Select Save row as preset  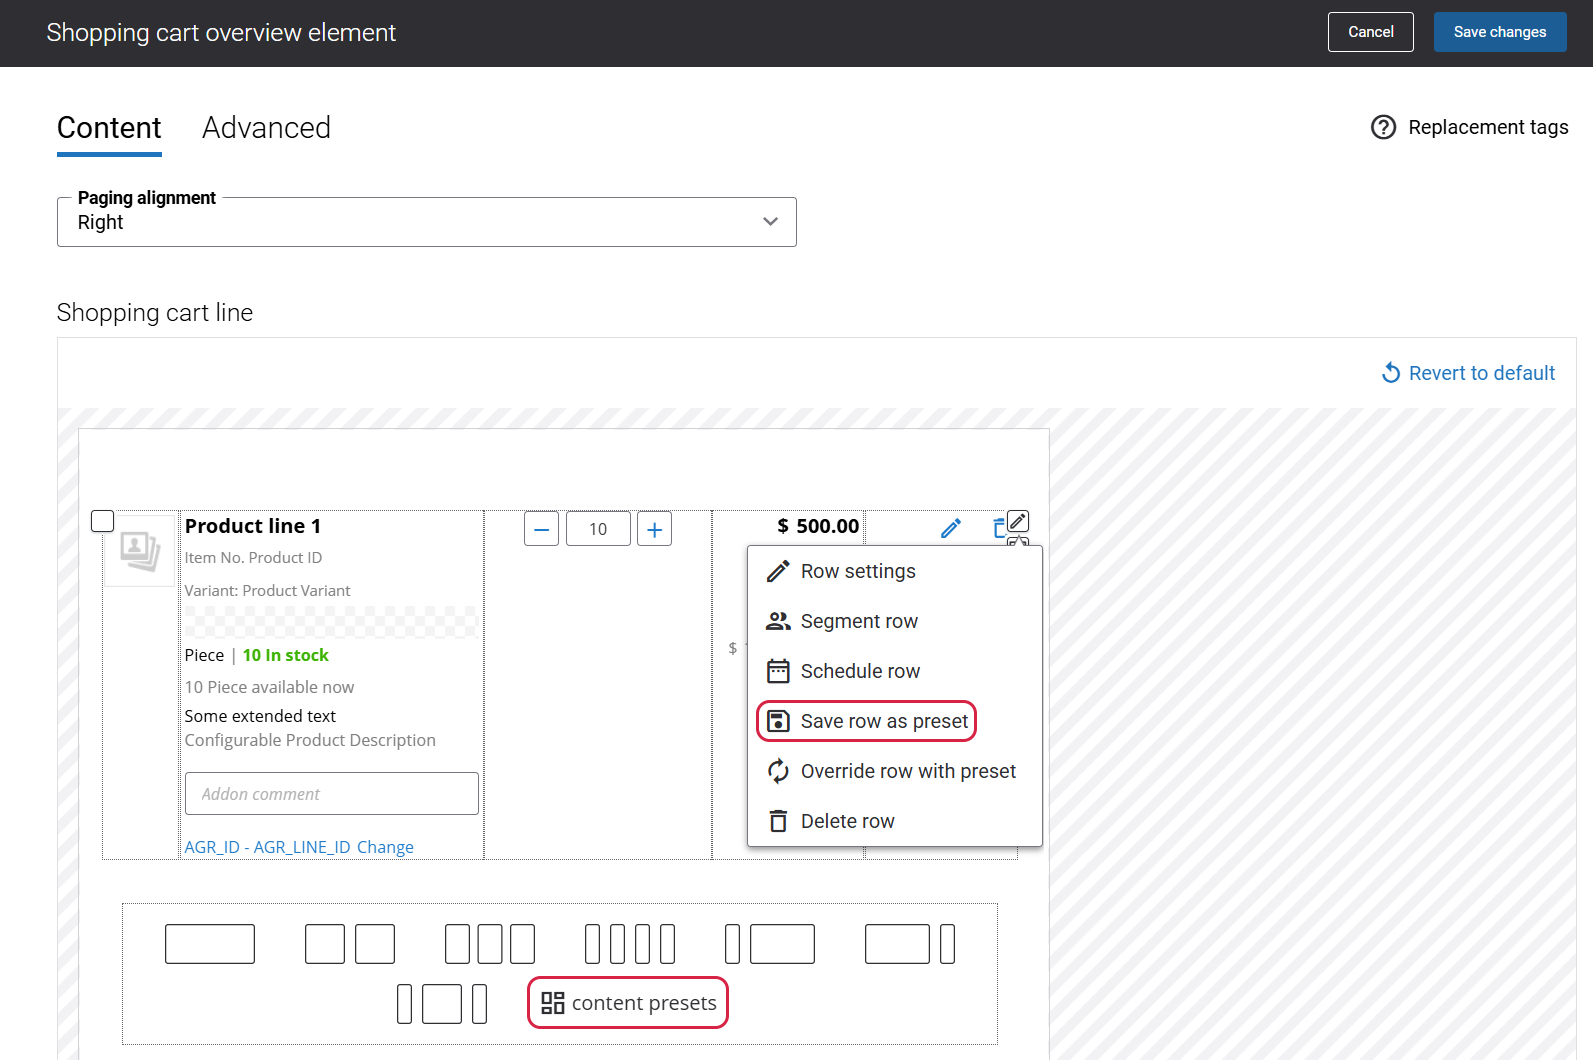coord(867,721)
